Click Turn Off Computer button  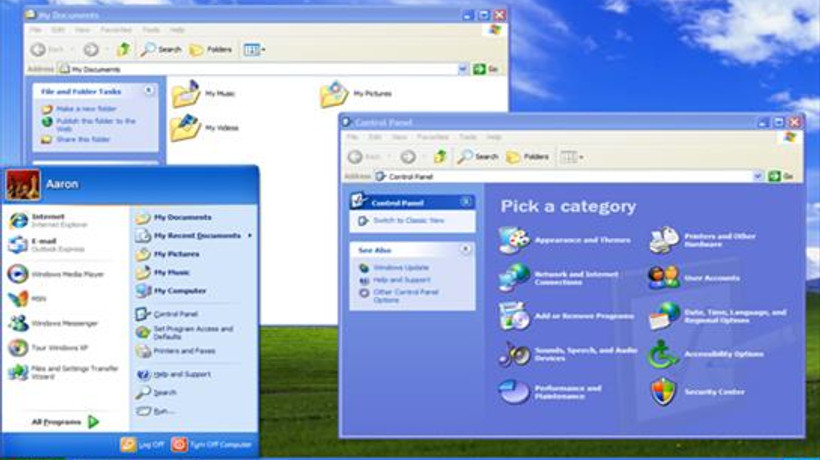coord(212,445)
